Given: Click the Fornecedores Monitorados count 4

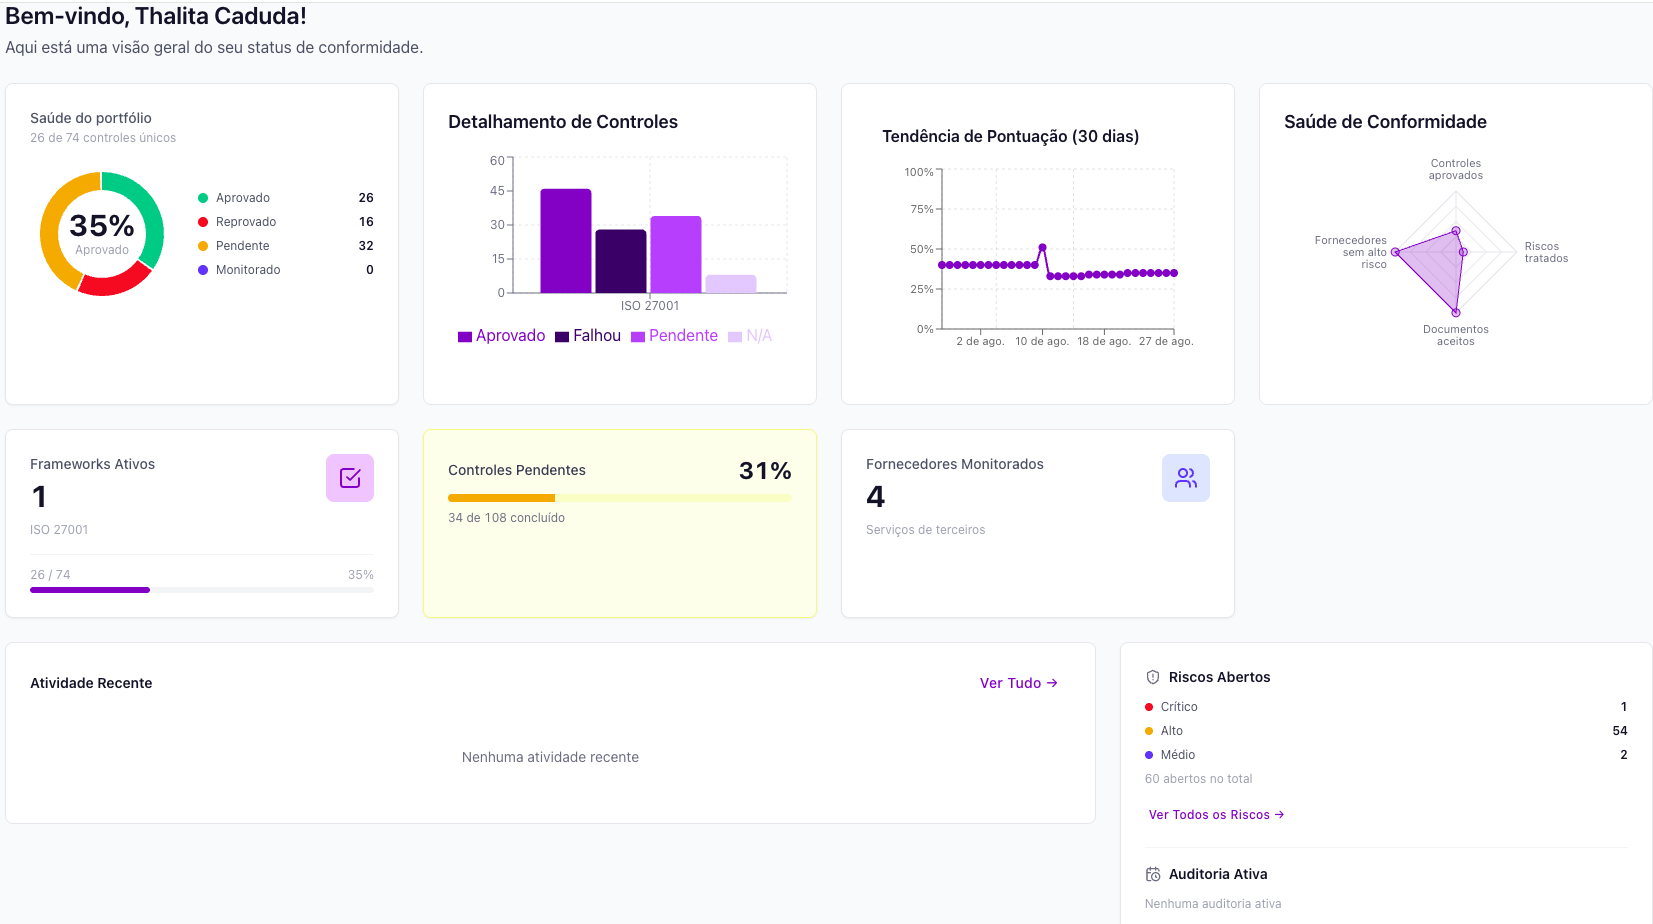Looking at the screenshot, I should 876,497.
